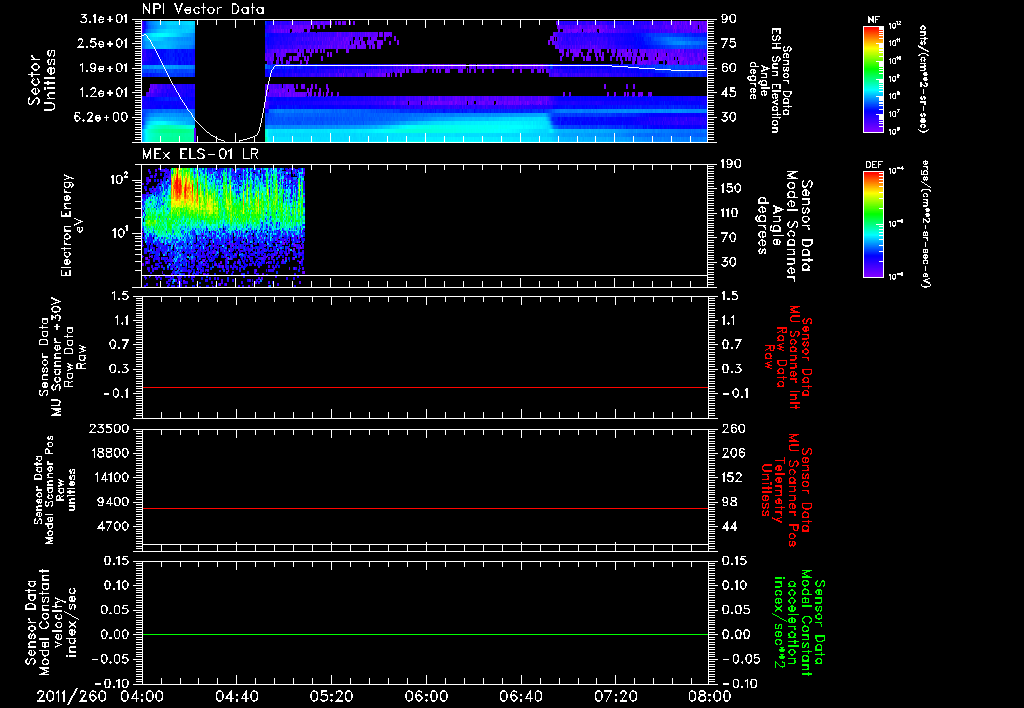Image resolution: width=1024 pixels, height=708 pixels.
Task: Click the red line in Scanner Pos plot
Action: pyautogui.click(x=425, y=508)
